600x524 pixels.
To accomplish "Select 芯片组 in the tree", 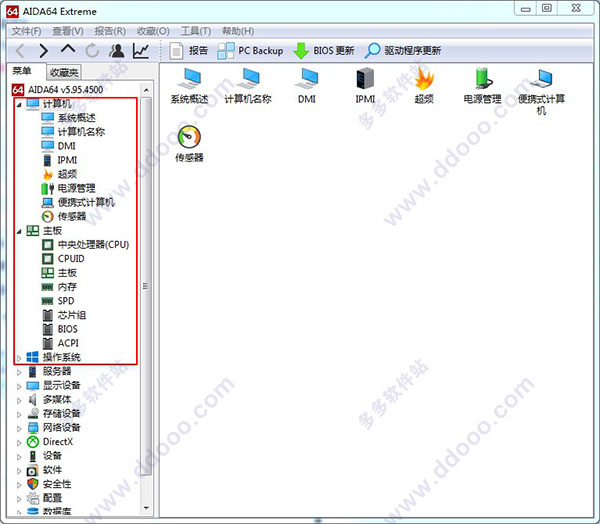I will [x=64, y=315].
